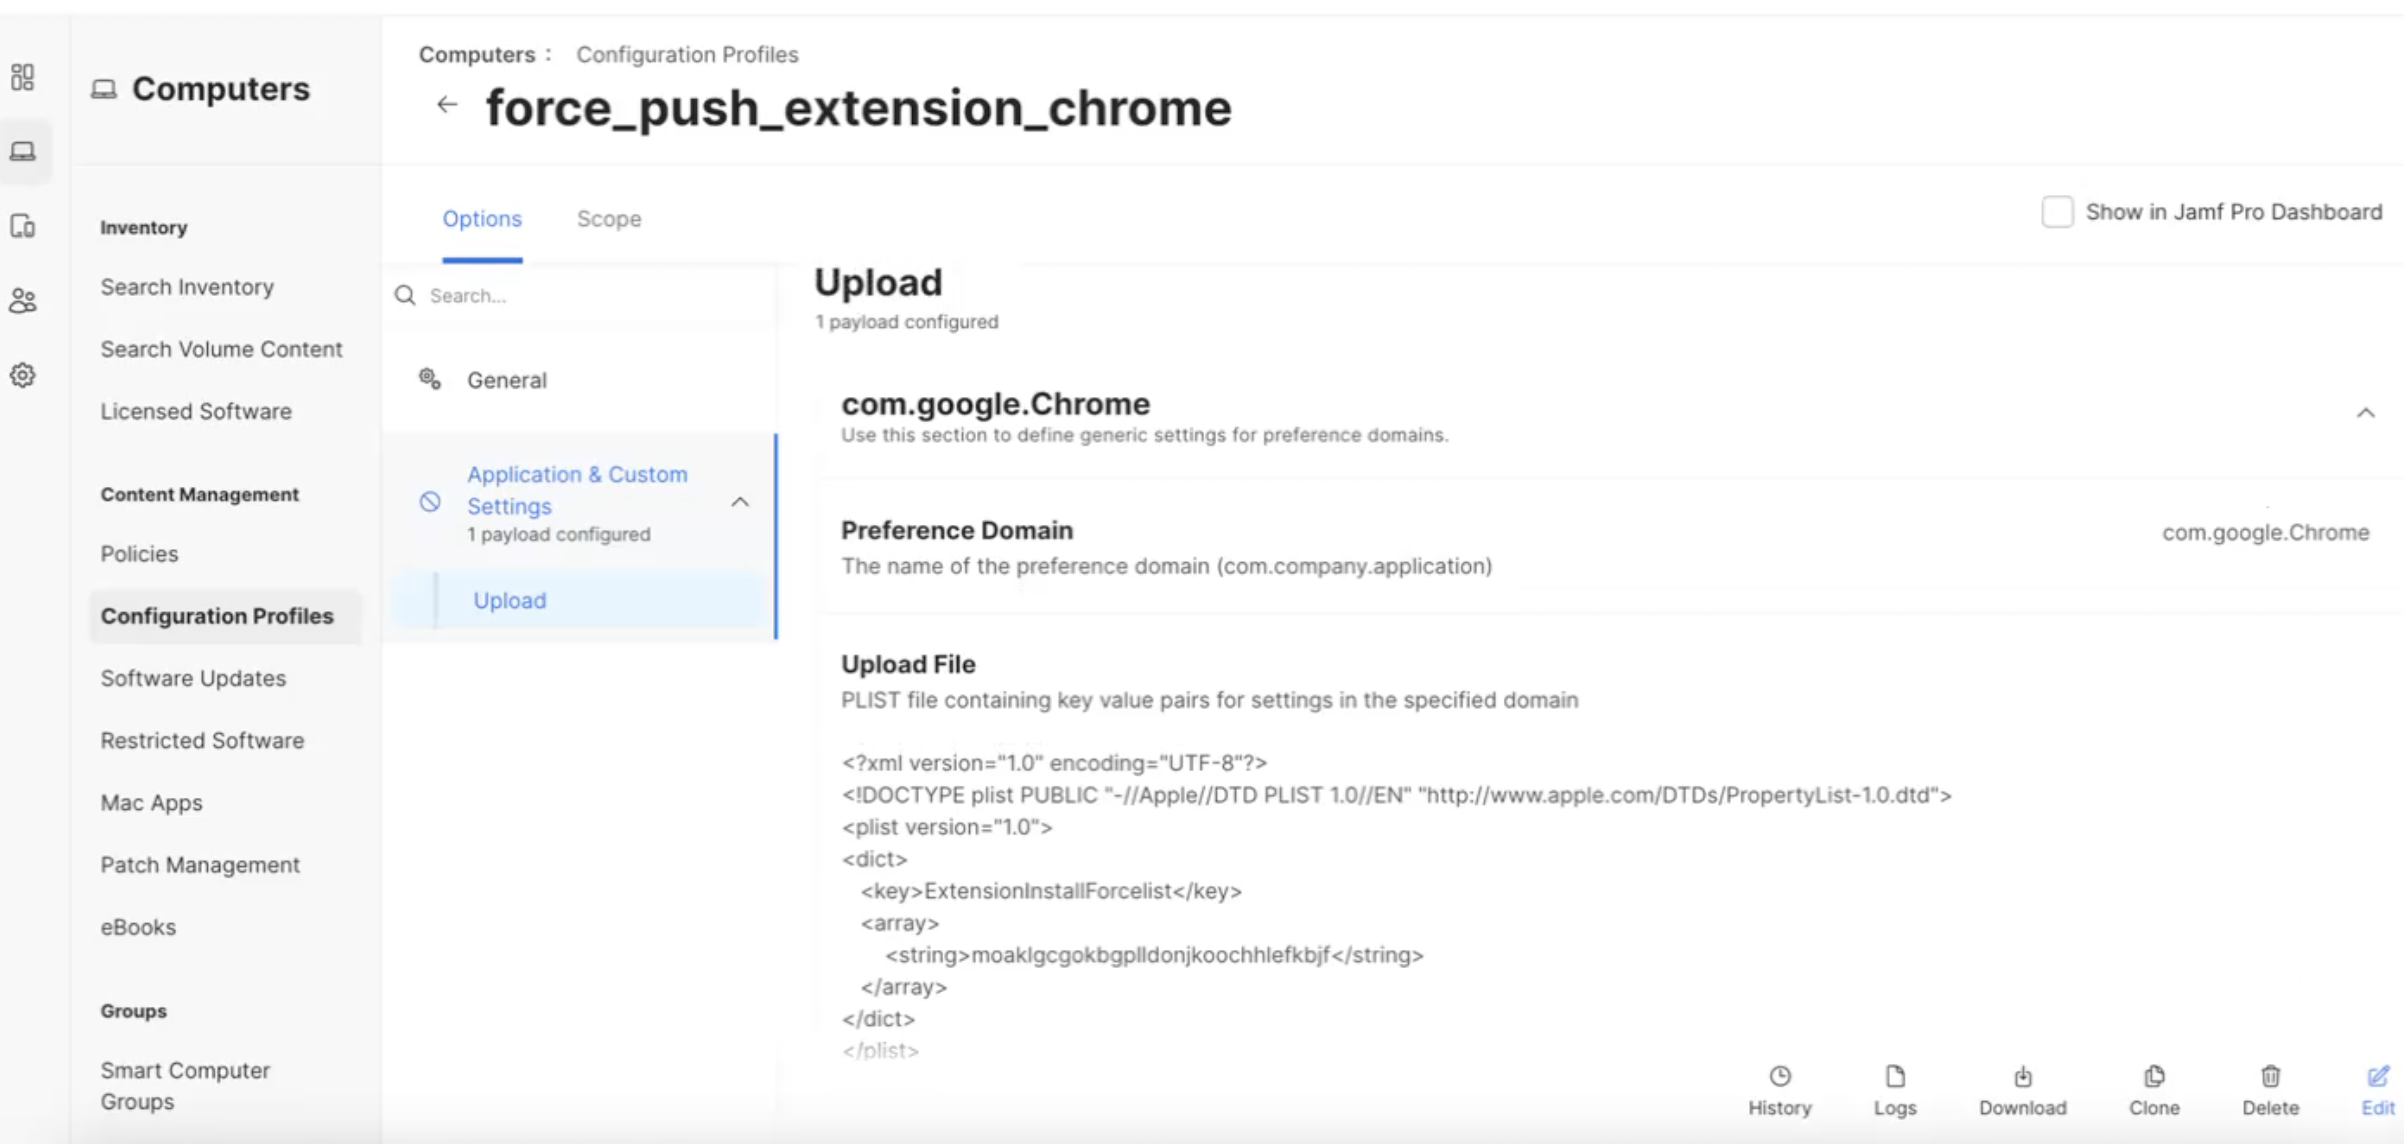Open the dashboard icon in left rail

coord(22,77)
